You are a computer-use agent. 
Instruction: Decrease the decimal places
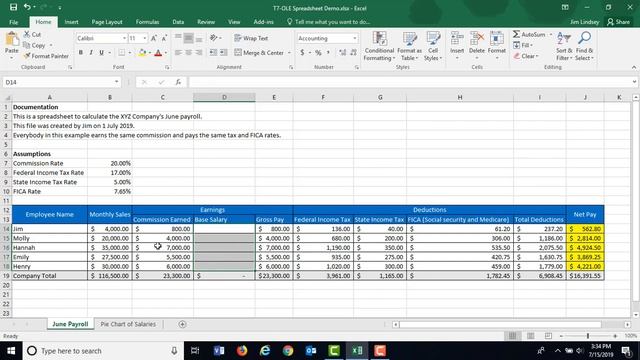pyautogui.click(x=353, y=53)
